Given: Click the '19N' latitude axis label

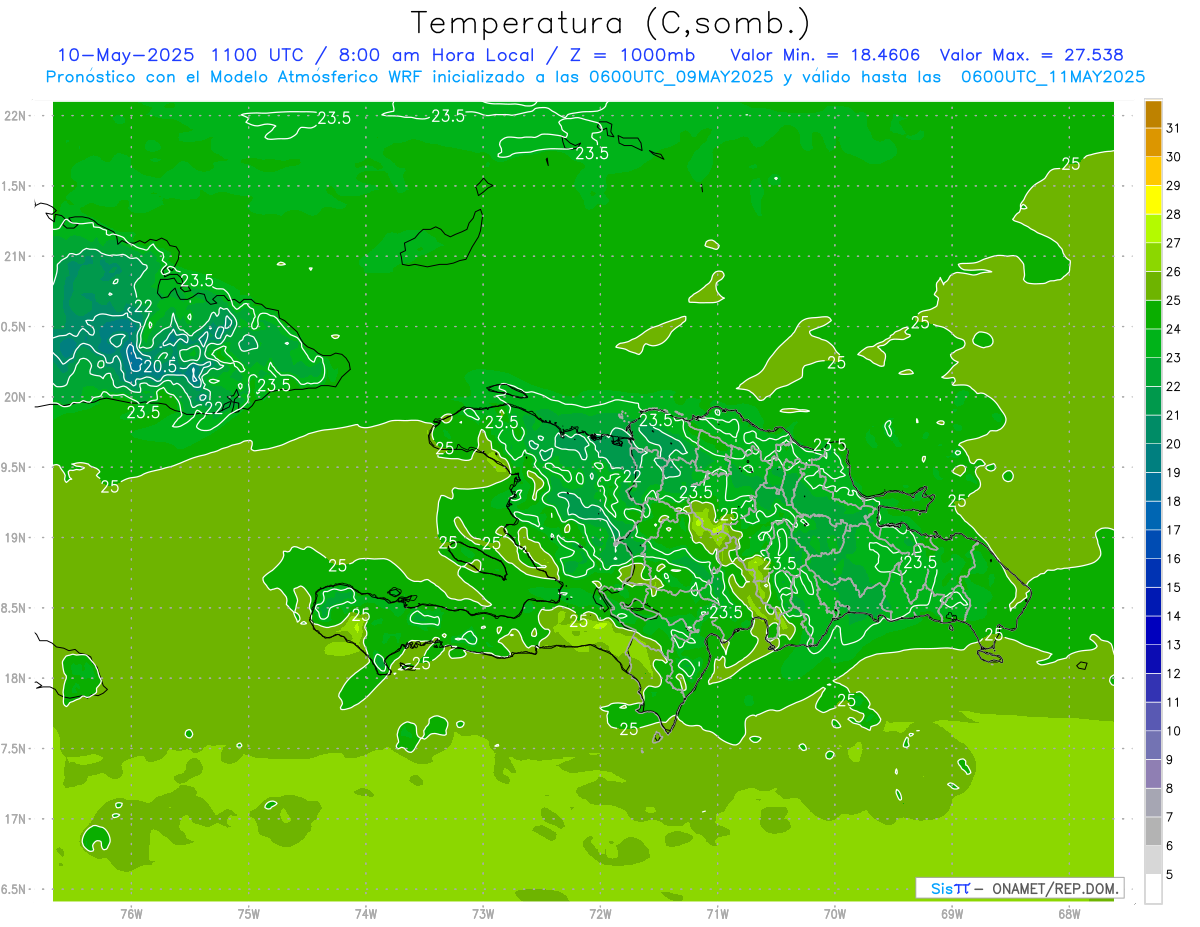Looking at the screenshot, I should [16, 538].
